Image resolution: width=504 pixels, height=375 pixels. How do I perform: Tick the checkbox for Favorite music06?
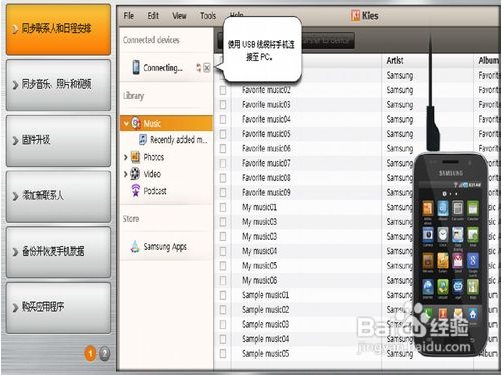223,149
